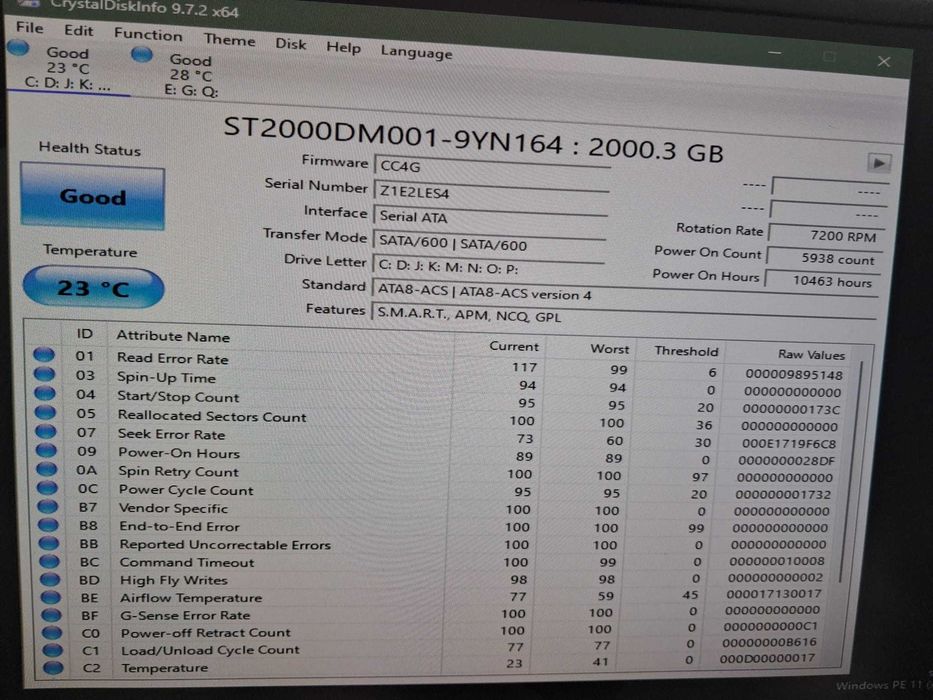
Task: Open the Language menu
Action: [x=417, y=52]
